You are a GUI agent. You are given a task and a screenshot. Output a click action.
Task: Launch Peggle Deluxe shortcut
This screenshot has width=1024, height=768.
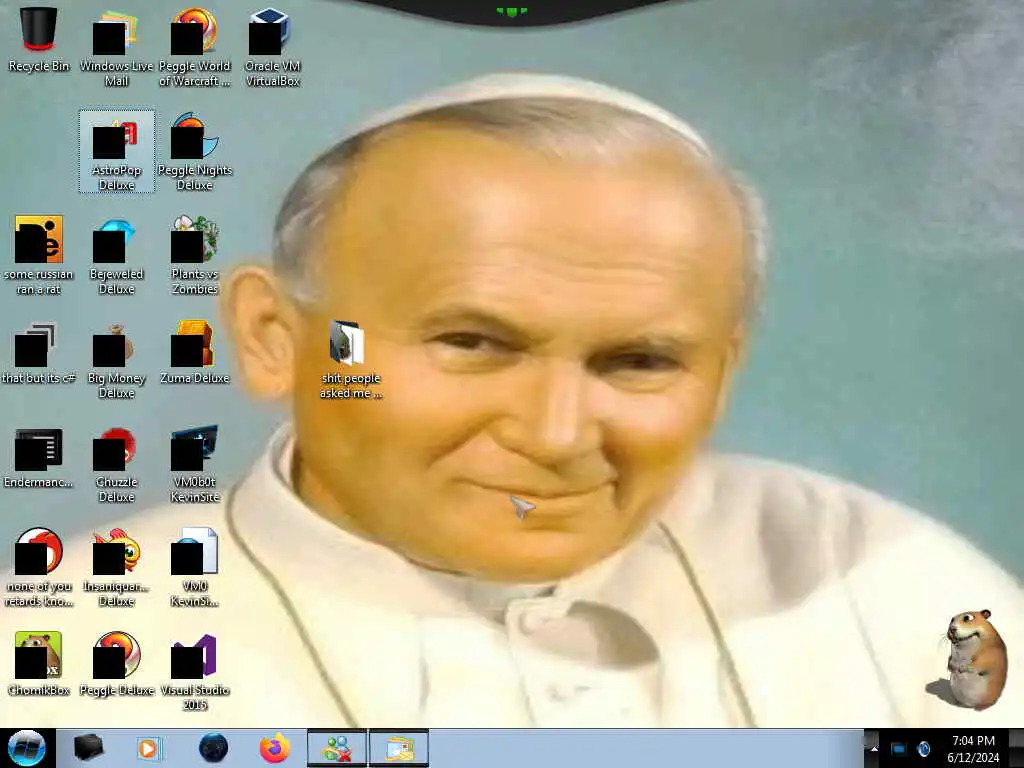pos(117,664)
